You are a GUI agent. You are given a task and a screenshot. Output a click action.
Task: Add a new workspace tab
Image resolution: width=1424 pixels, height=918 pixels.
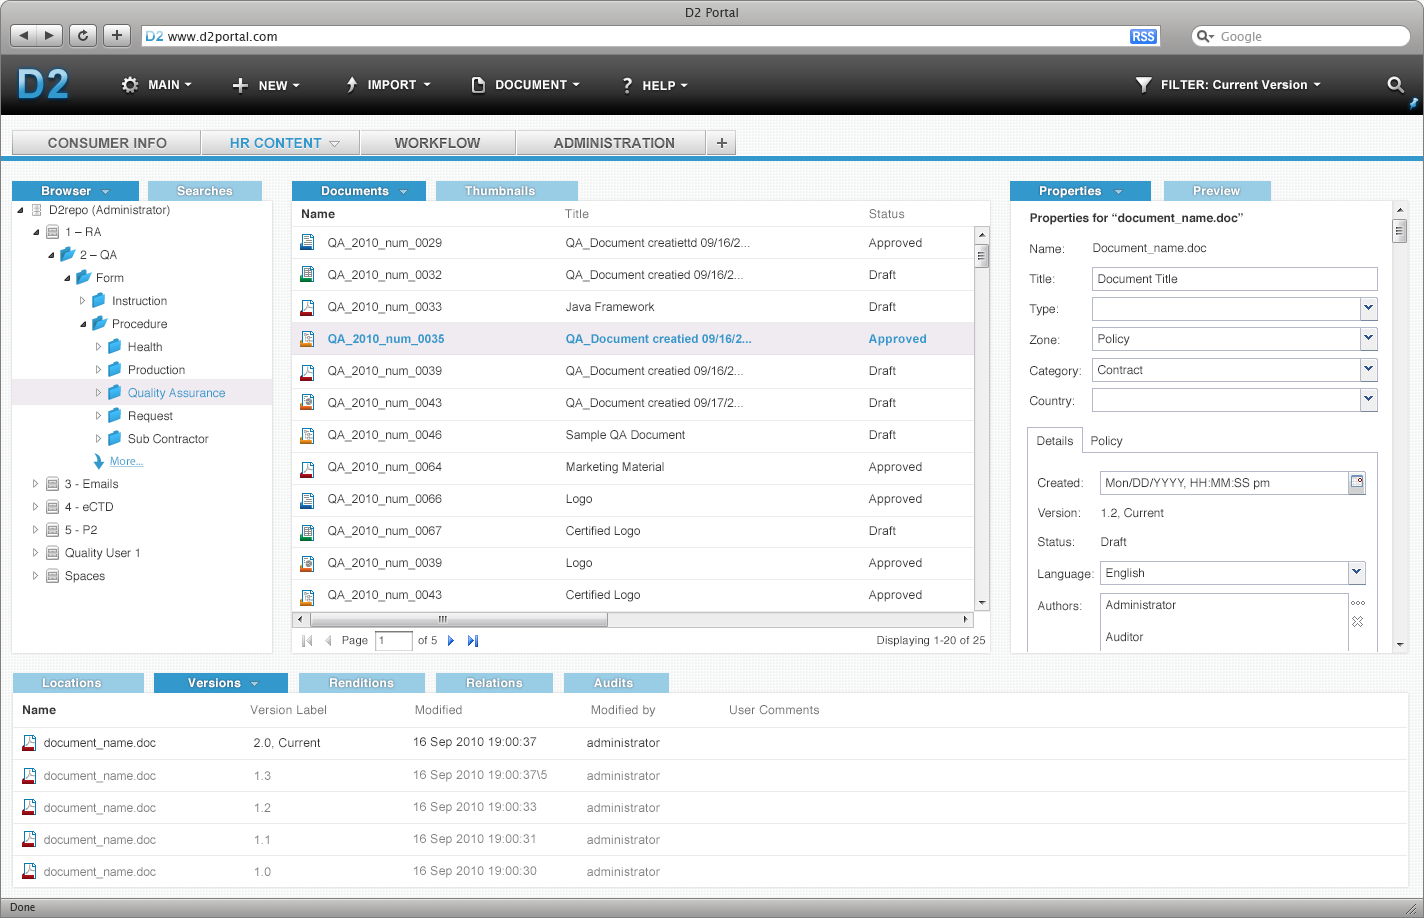coord(721,143)
